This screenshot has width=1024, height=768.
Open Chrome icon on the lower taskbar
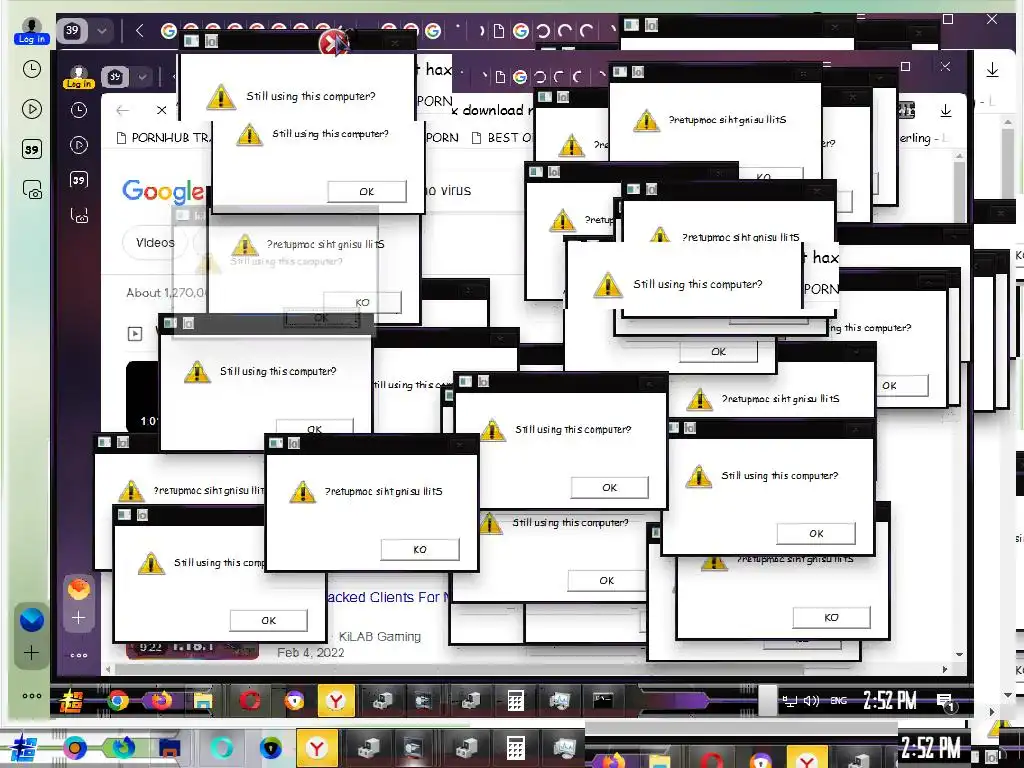pos(75,748)
